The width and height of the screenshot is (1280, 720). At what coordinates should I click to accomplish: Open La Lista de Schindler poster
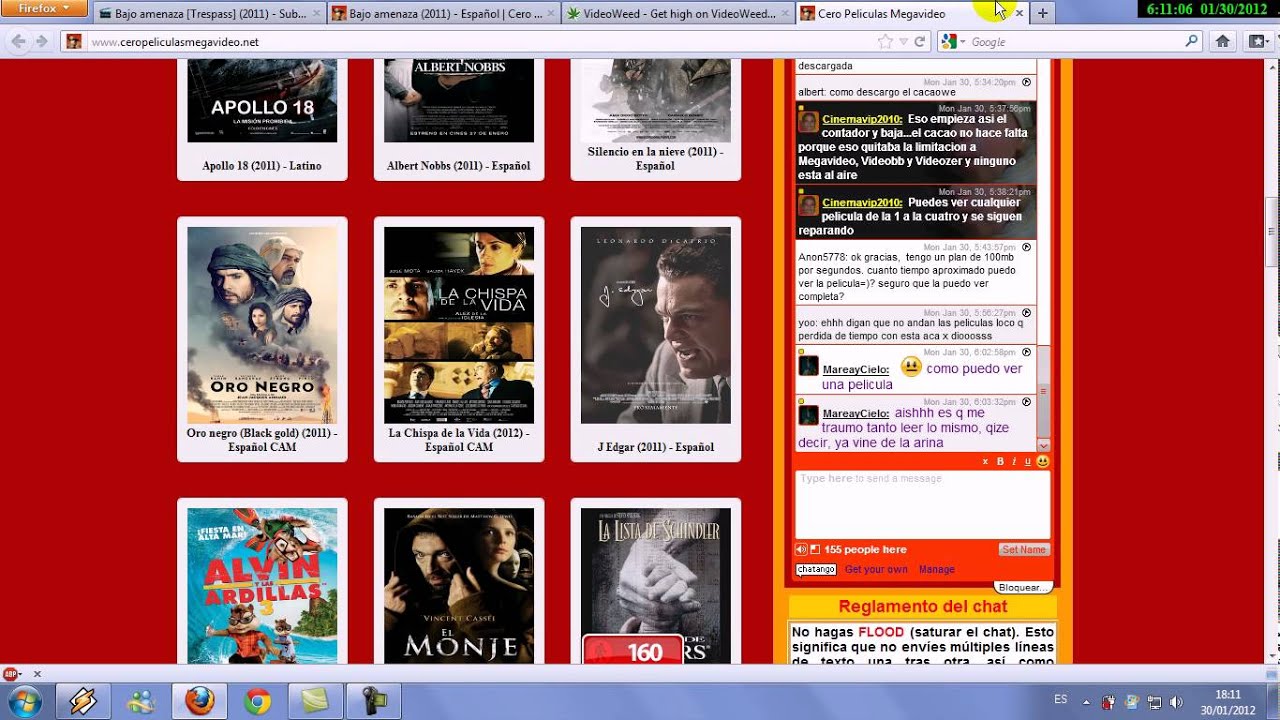click(656, 586)
